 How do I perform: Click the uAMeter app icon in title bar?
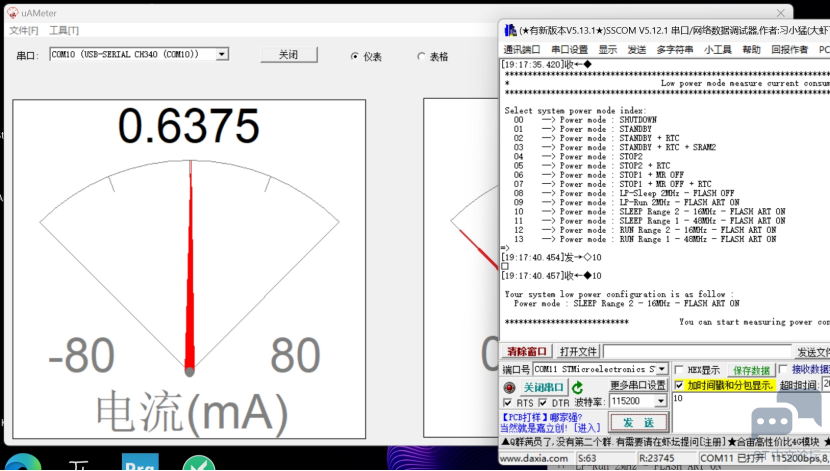(x=13, y=13)
